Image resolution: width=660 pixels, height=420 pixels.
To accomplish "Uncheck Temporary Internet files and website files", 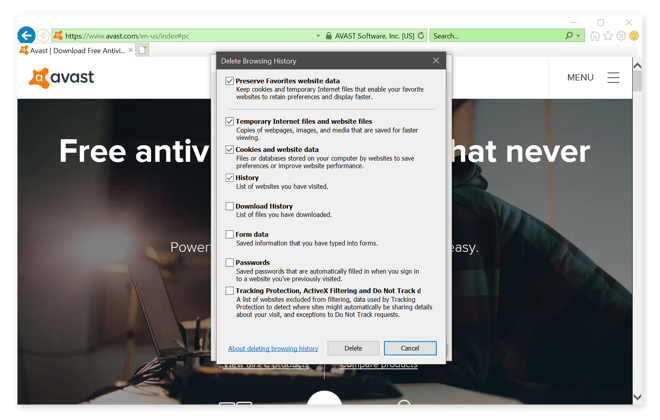I will point(229,121).
